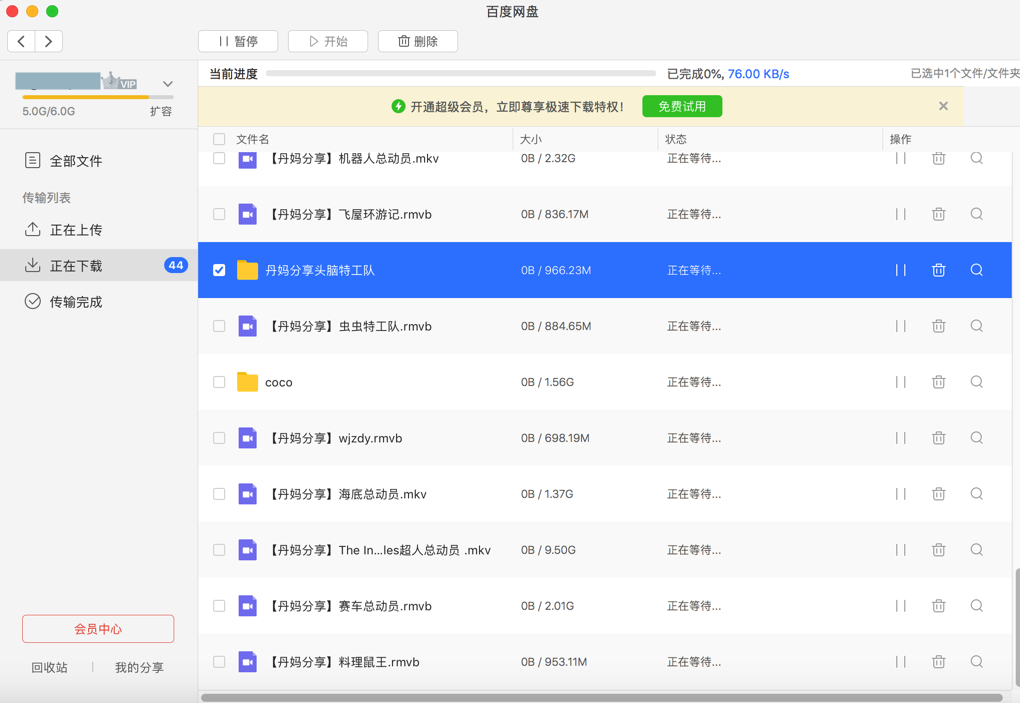
Task: Open 会员中心
Action: (x=98, y=629)
